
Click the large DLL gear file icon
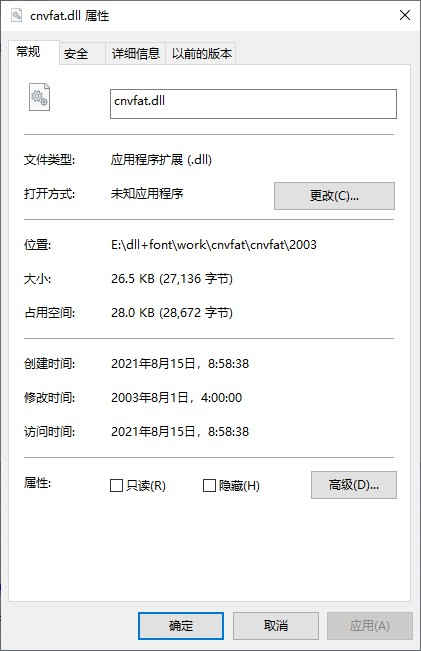pyautogui.click(x=39, y=97)
